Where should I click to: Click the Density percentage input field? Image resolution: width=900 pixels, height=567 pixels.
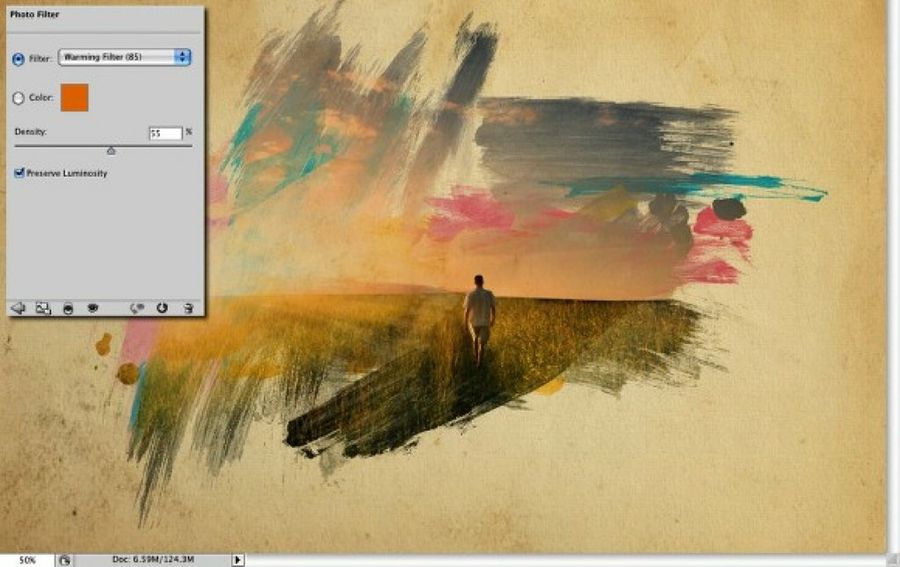coord(165,133)
